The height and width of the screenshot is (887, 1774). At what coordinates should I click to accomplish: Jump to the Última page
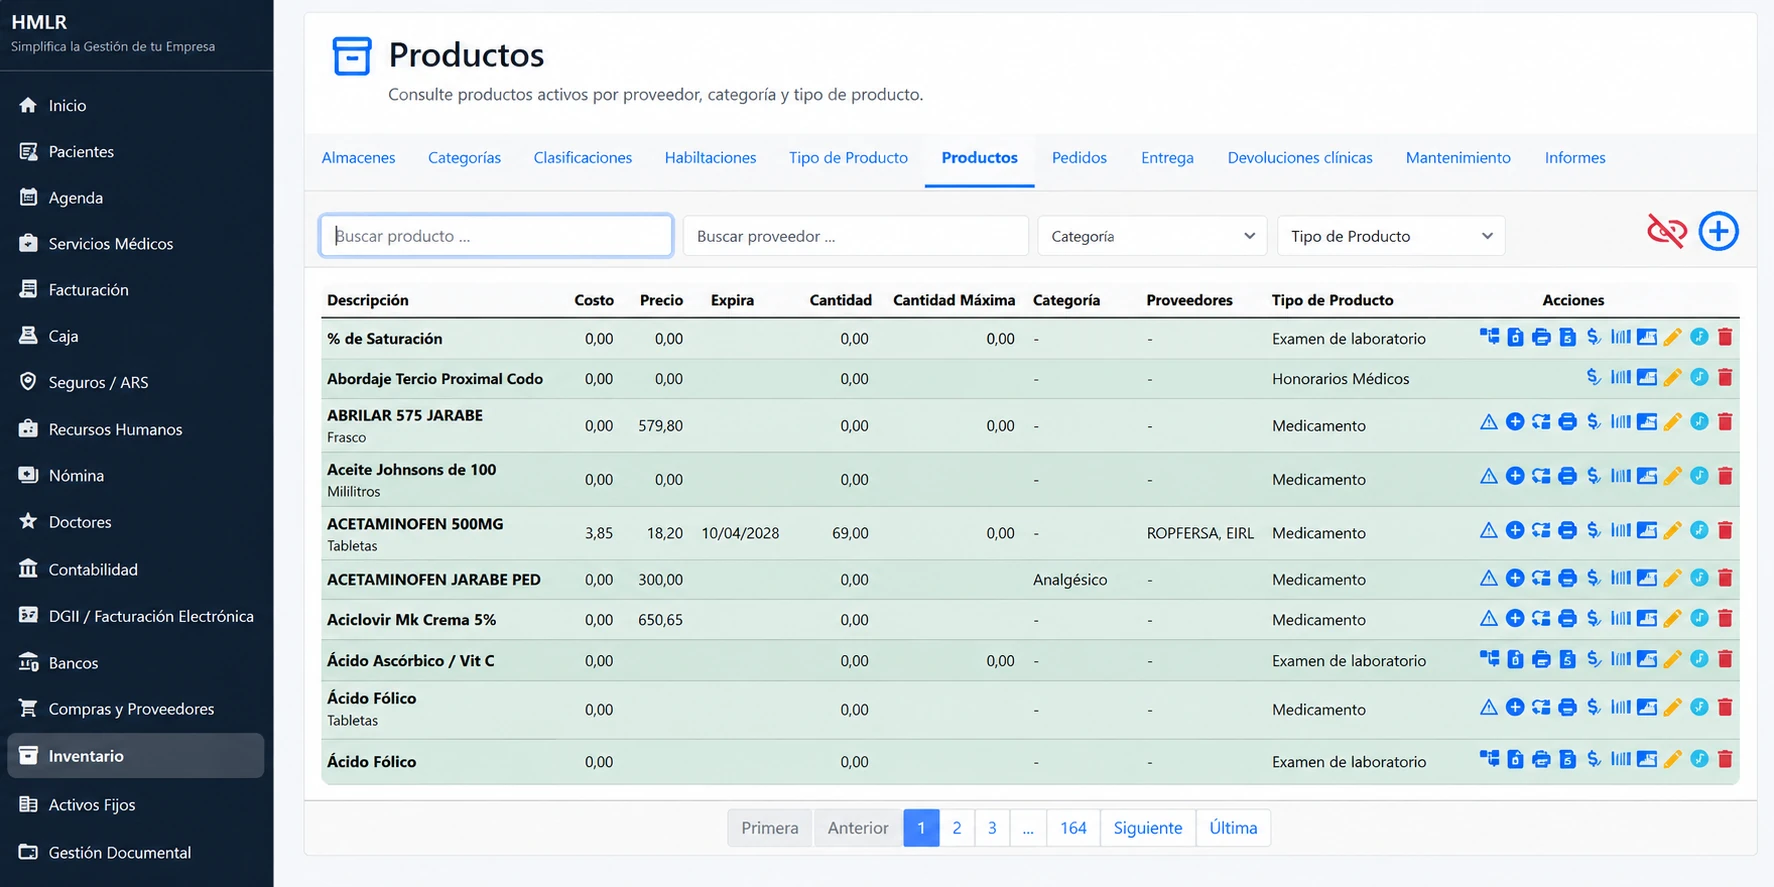point(1233,828)
